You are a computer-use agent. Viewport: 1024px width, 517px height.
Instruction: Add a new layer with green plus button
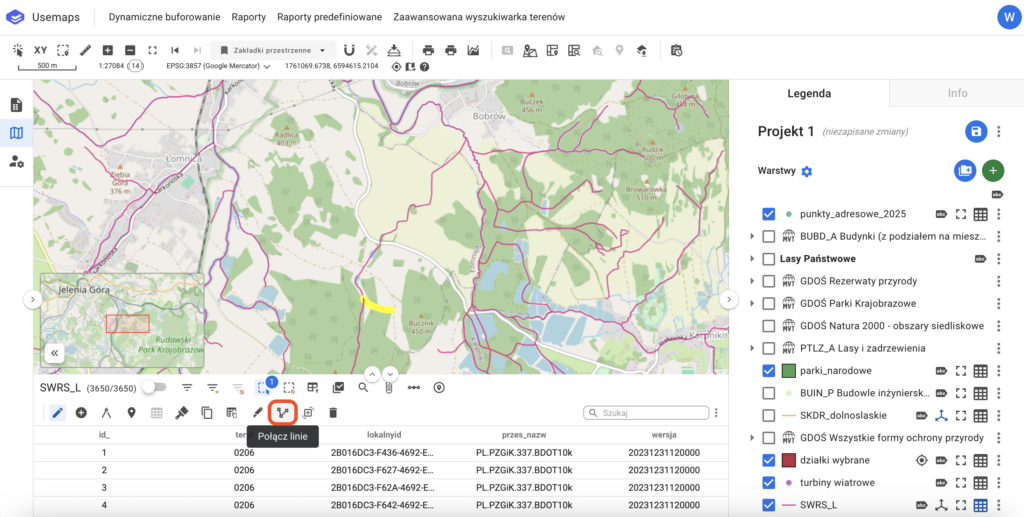pyautogui.click(x=992, y=171)
